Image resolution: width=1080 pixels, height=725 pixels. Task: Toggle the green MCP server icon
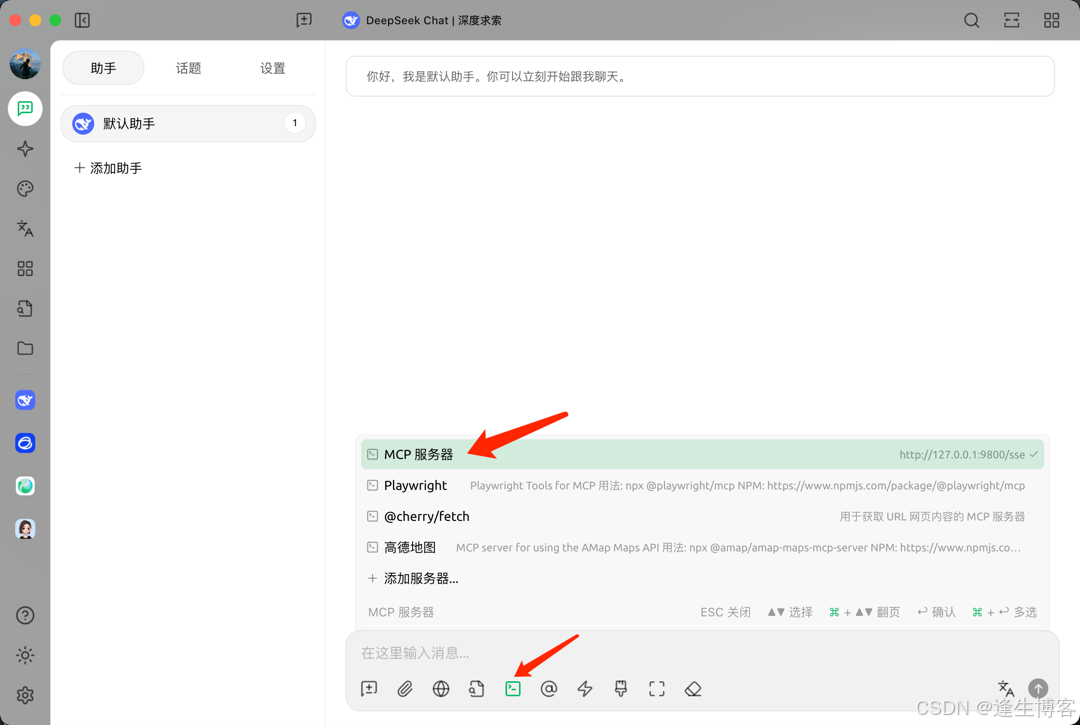point(513,689)
